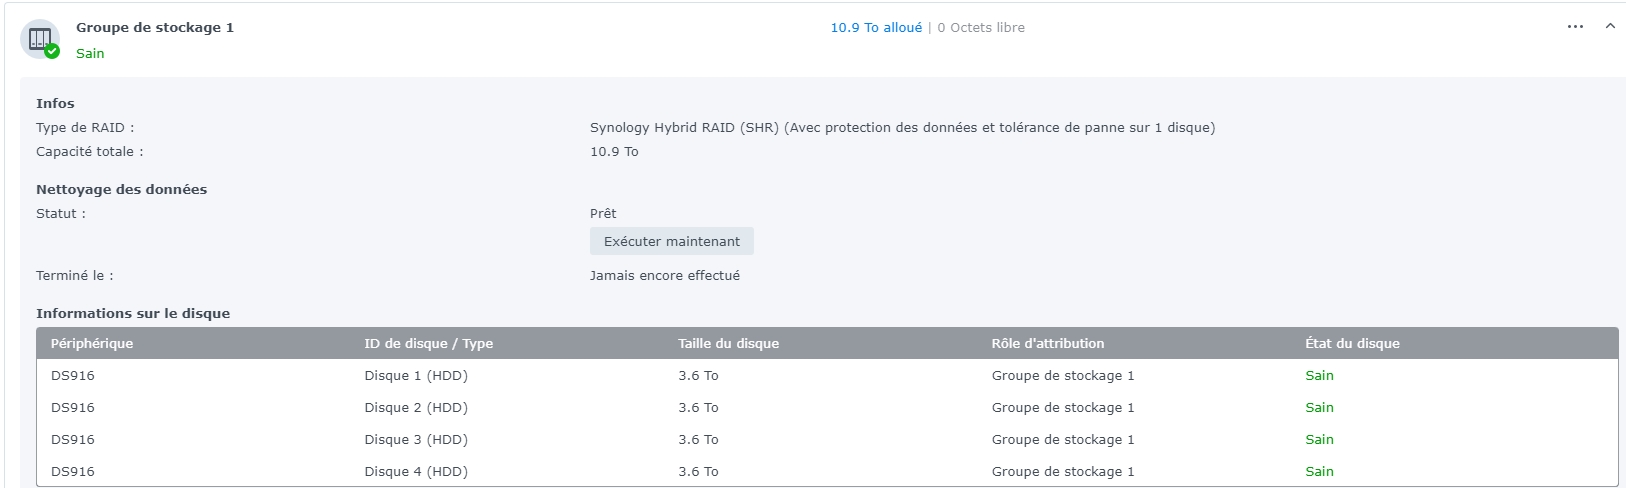Image resolution: width=1626 pixels, height=488 pixels.
Task: Select the Disque 4 (HDD) row
Action: pos(416,472)
